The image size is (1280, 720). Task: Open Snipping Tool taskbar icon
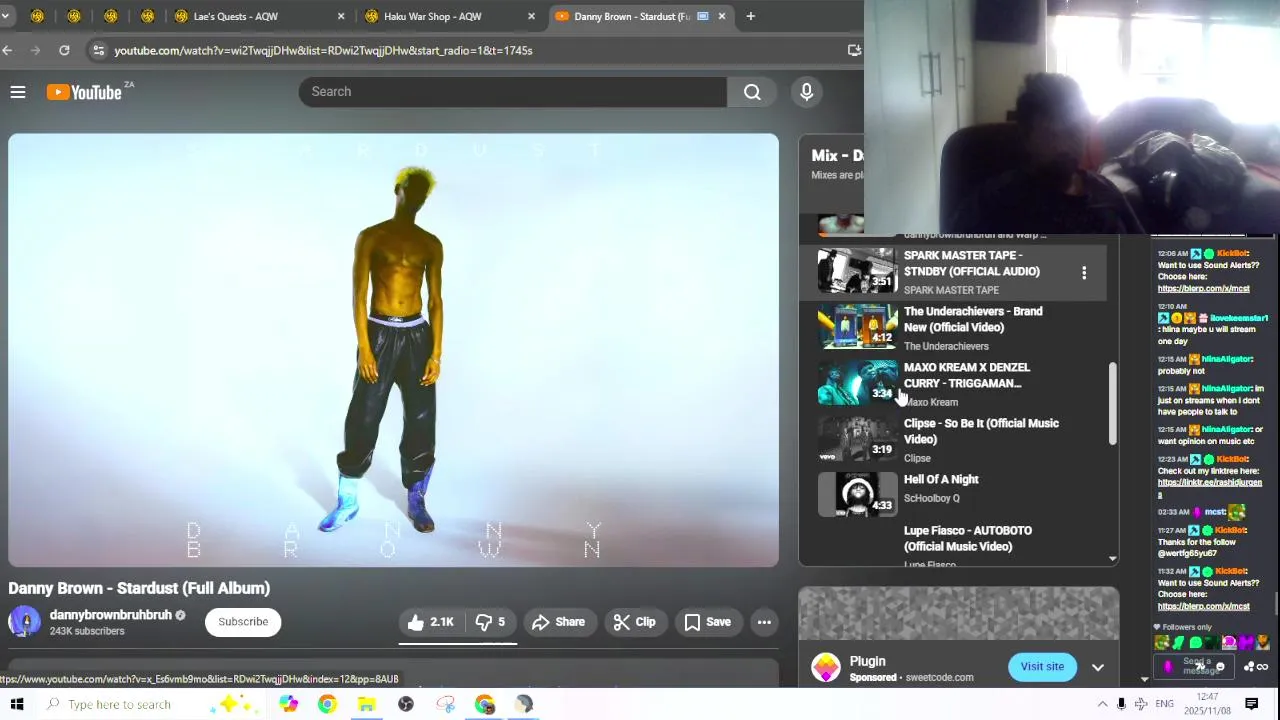pyautogui.click(x=445, y=704)
